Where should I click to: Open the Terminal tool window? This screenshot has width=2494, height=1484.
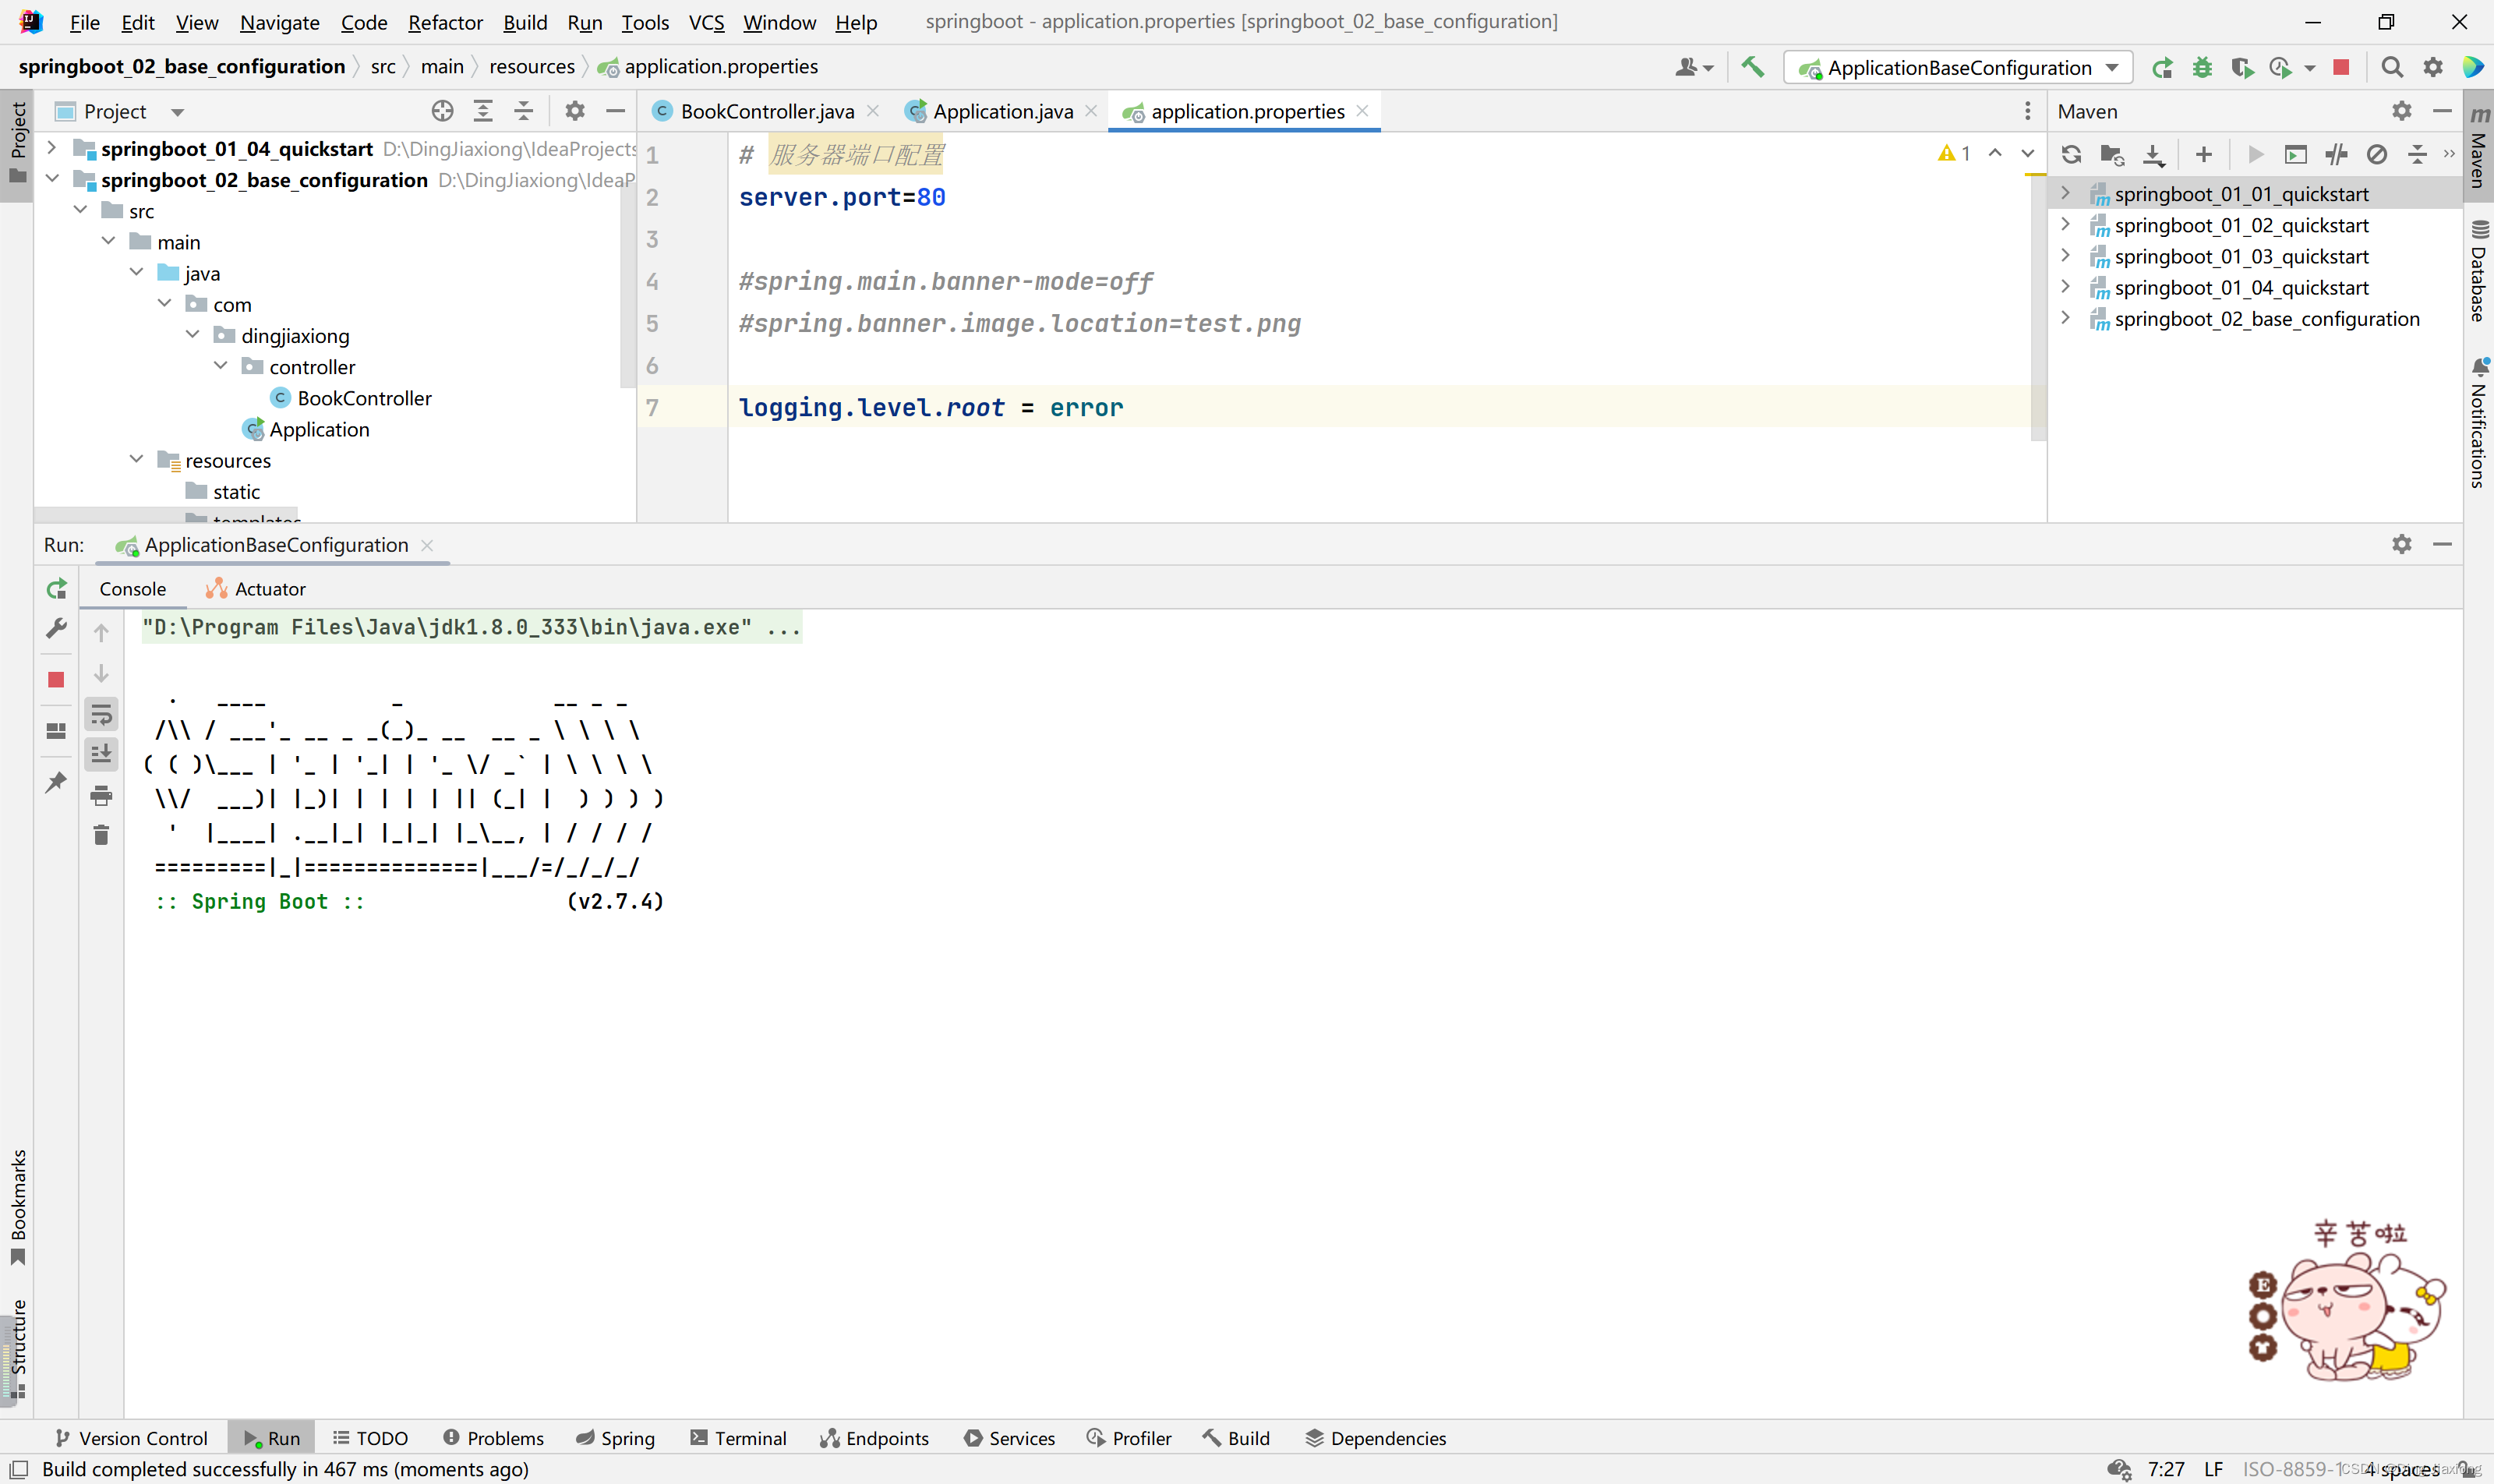tap(739, 1438)
